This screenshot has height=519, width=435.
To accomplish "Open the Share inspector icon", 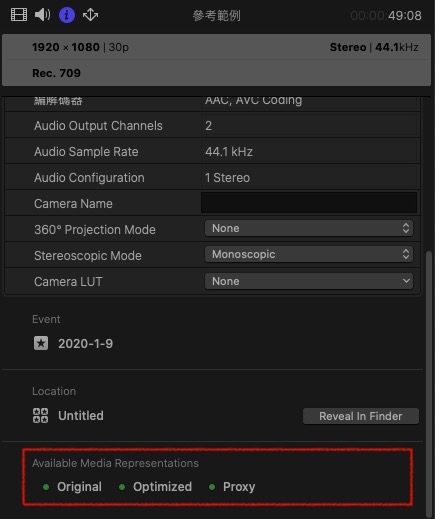I will pos(90,15).
